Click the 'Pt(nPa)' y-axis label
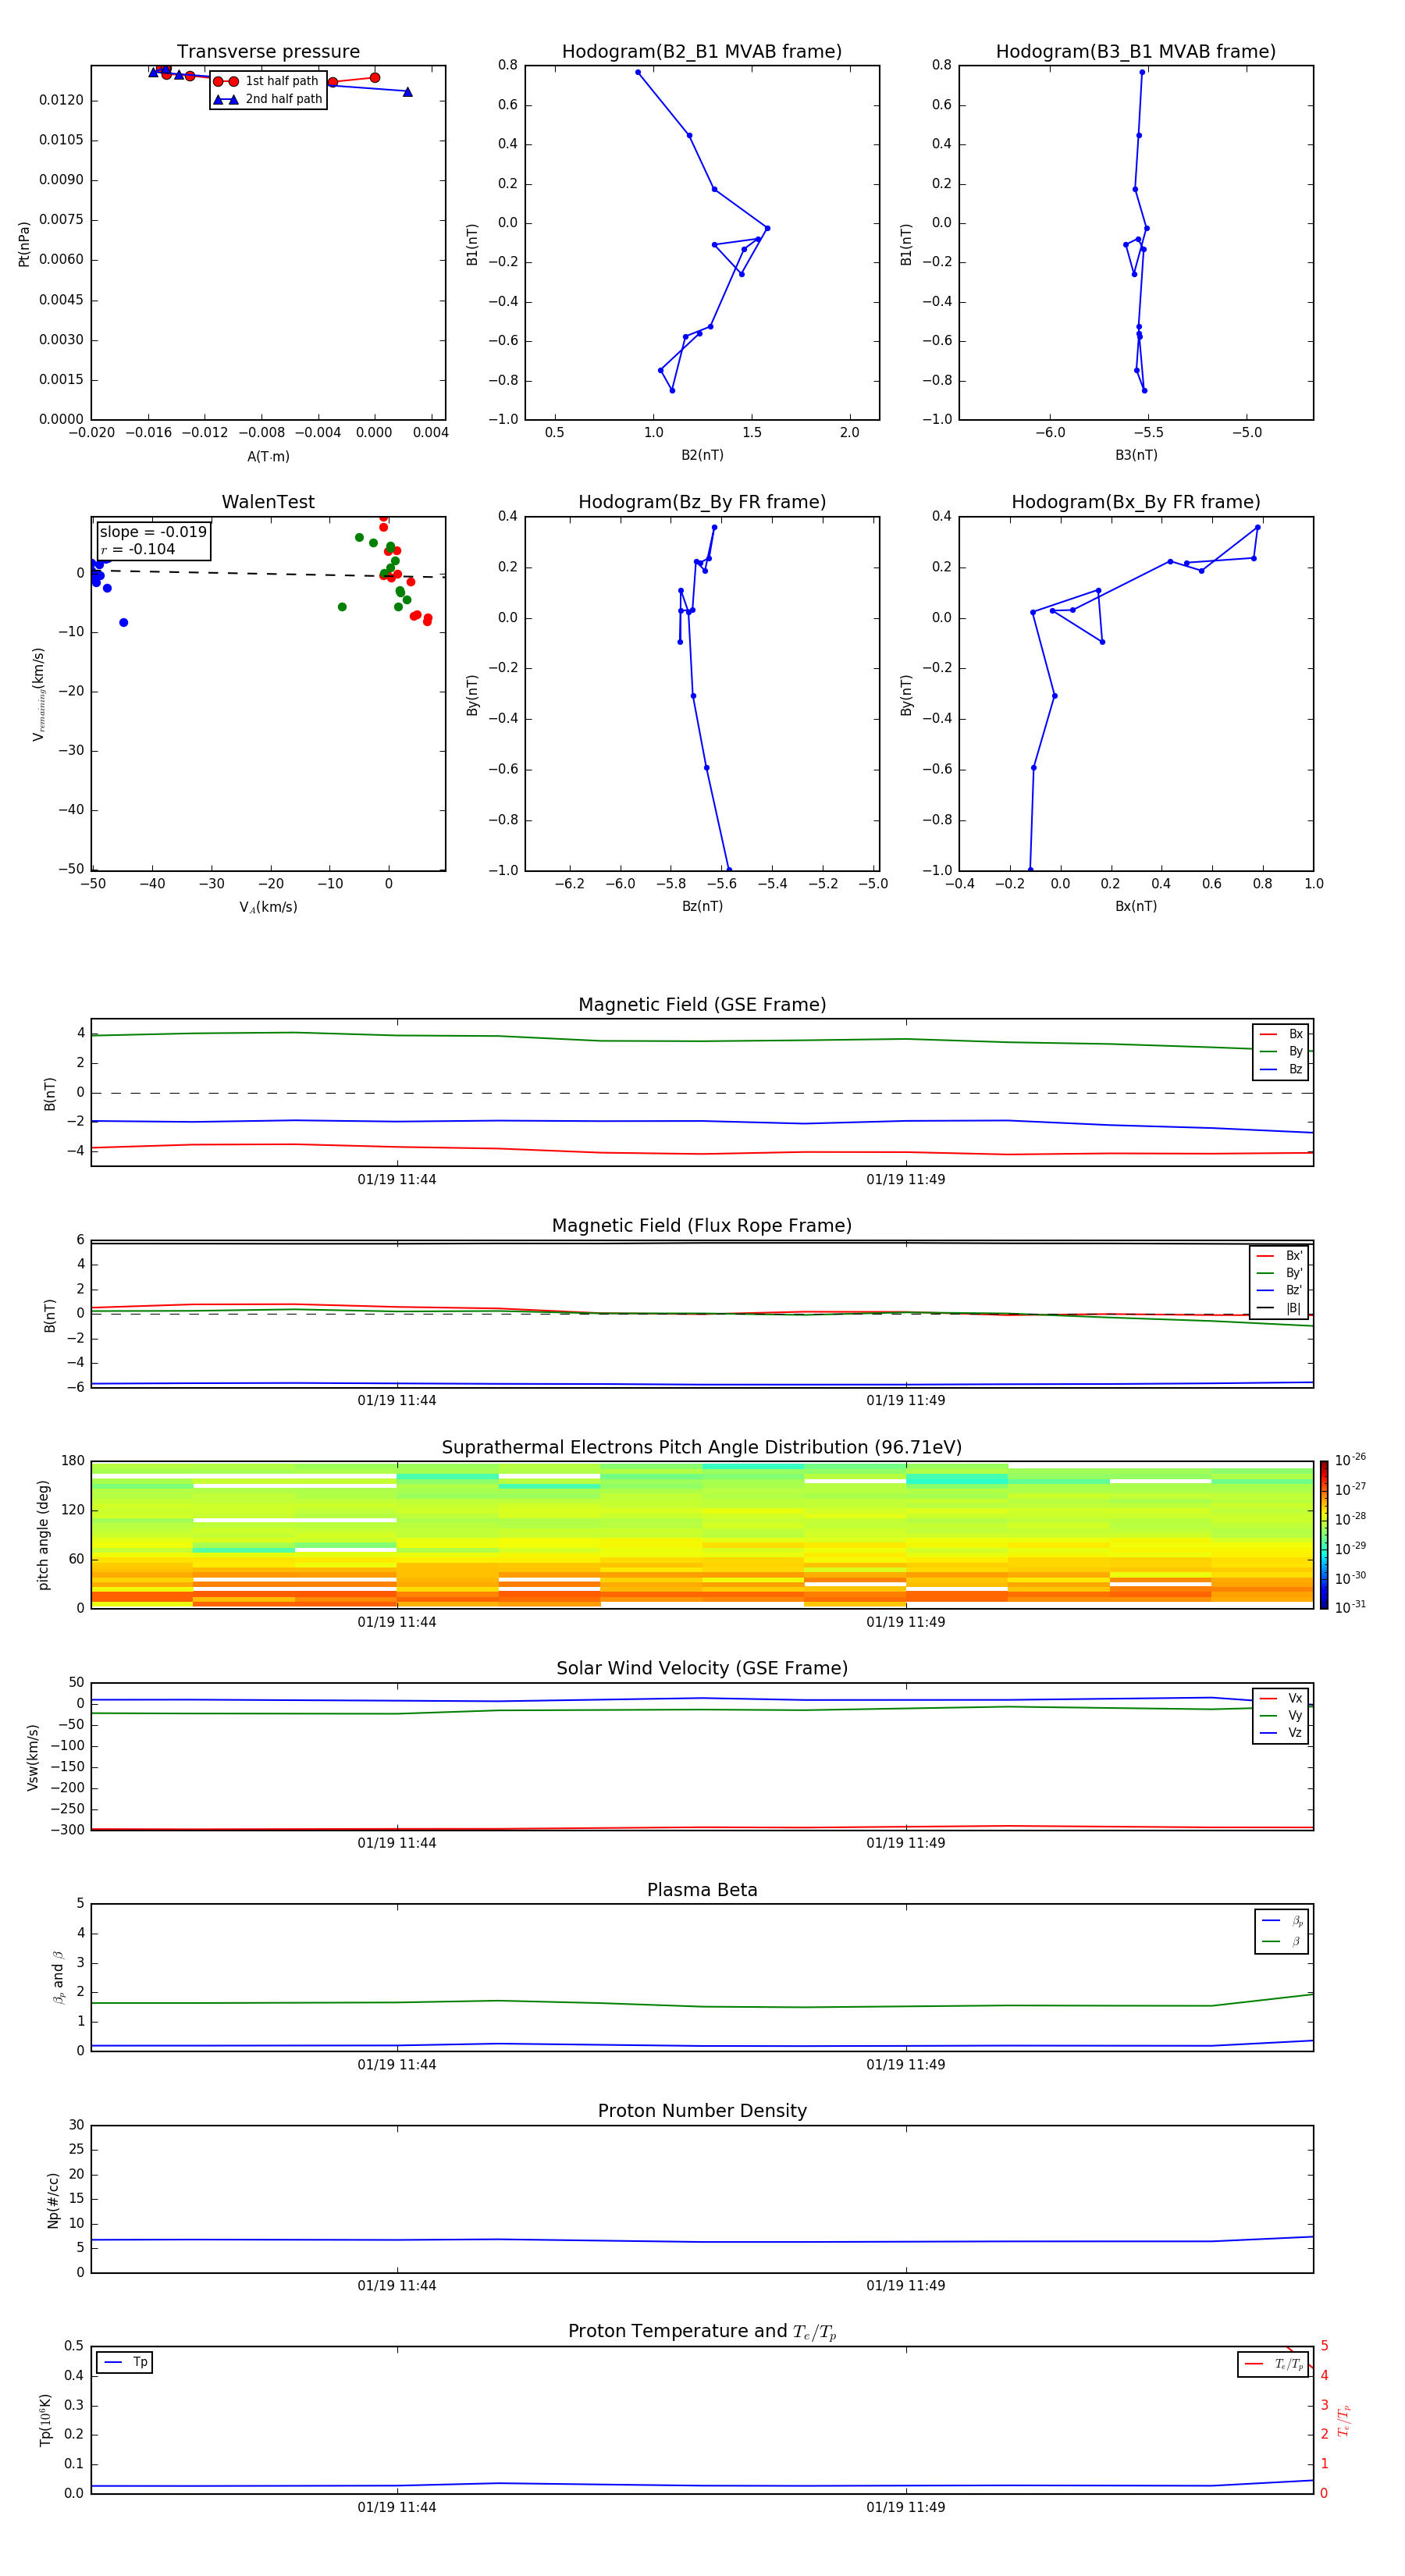The image size is (1405, 2576). [x=24, y=243]
